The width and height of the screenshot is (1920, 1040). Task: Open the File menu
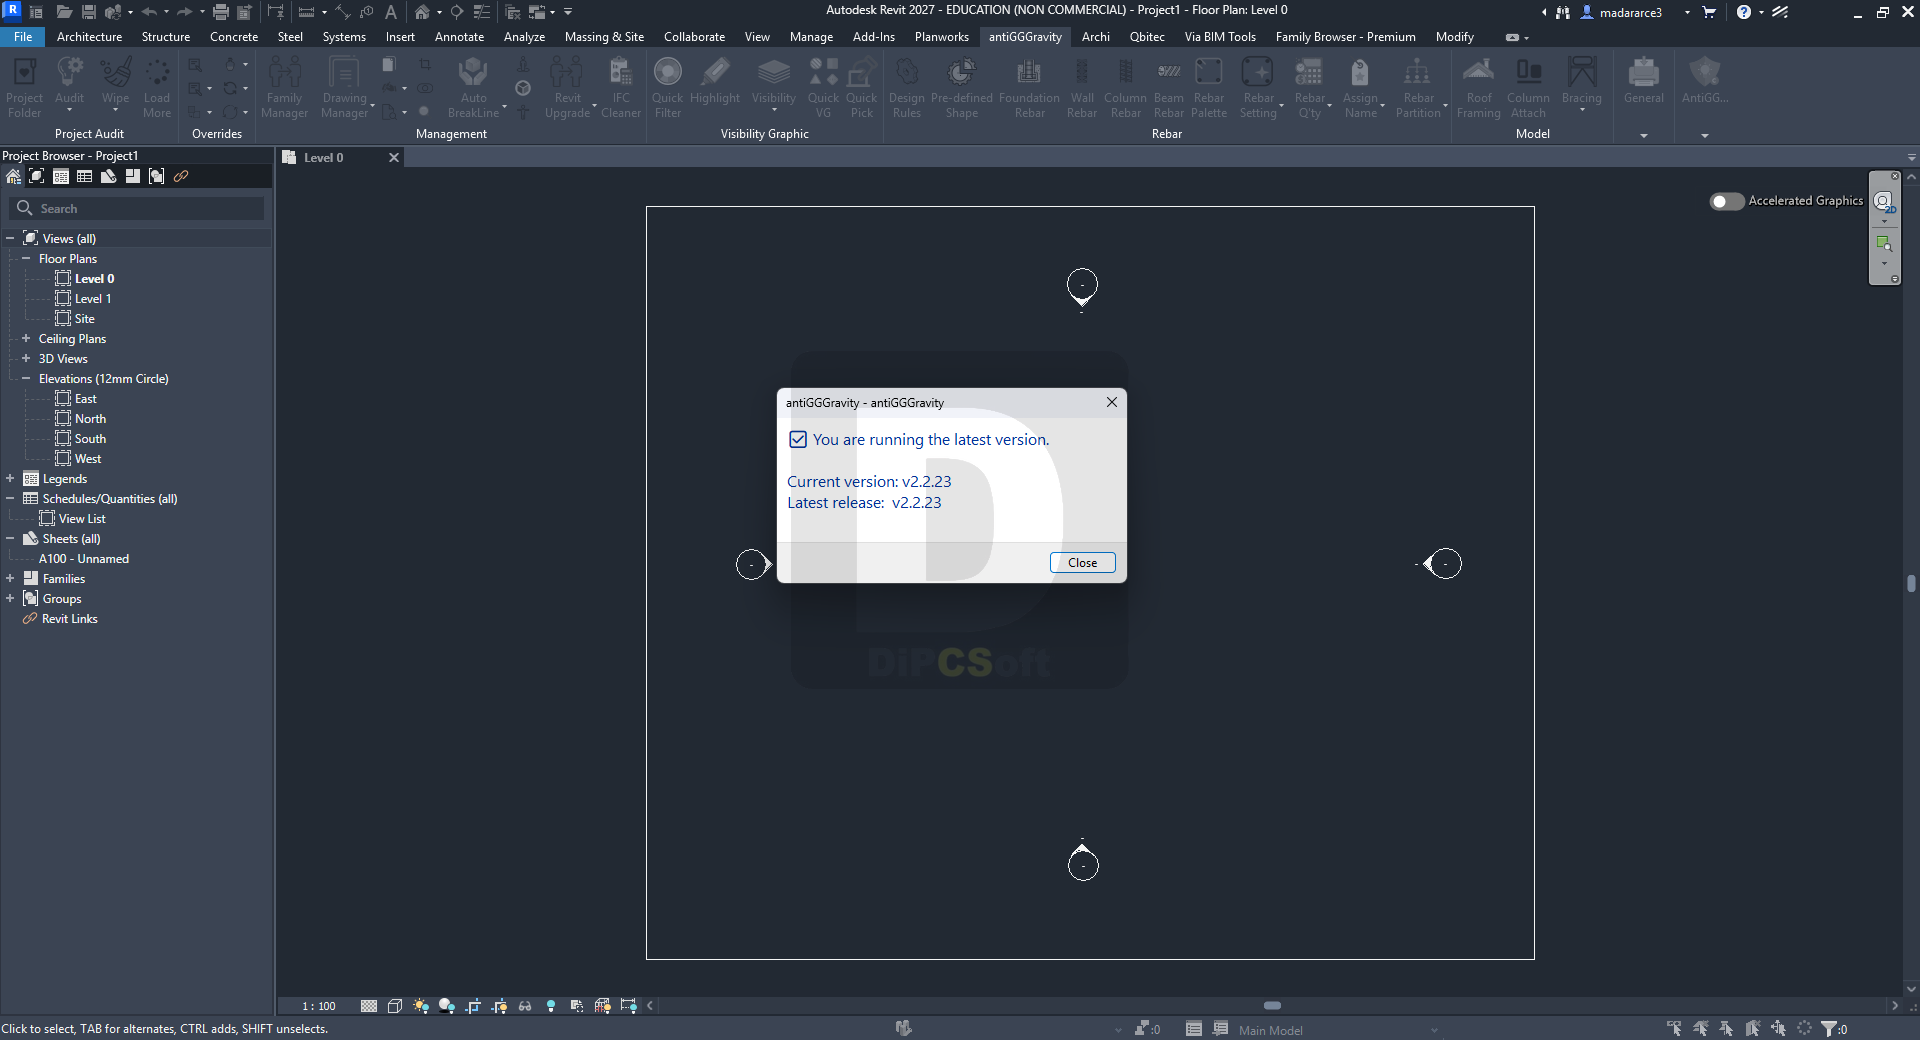(23, 37)
